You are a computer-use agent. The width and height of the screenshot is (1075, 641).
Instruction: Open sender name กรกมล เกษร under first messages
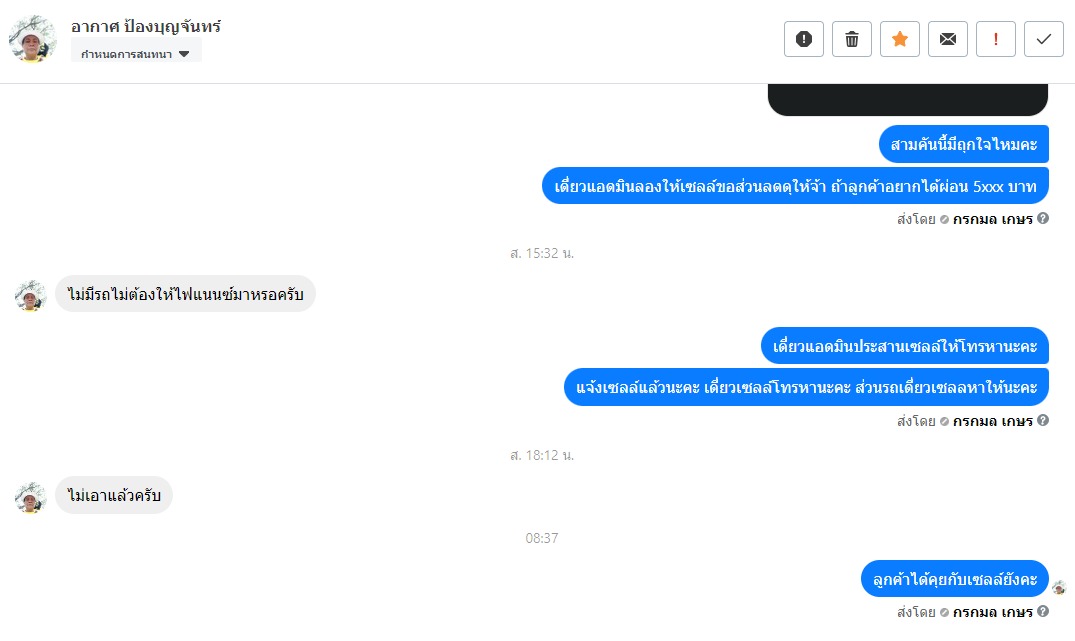pyautogui.click(x=992, y=219)
